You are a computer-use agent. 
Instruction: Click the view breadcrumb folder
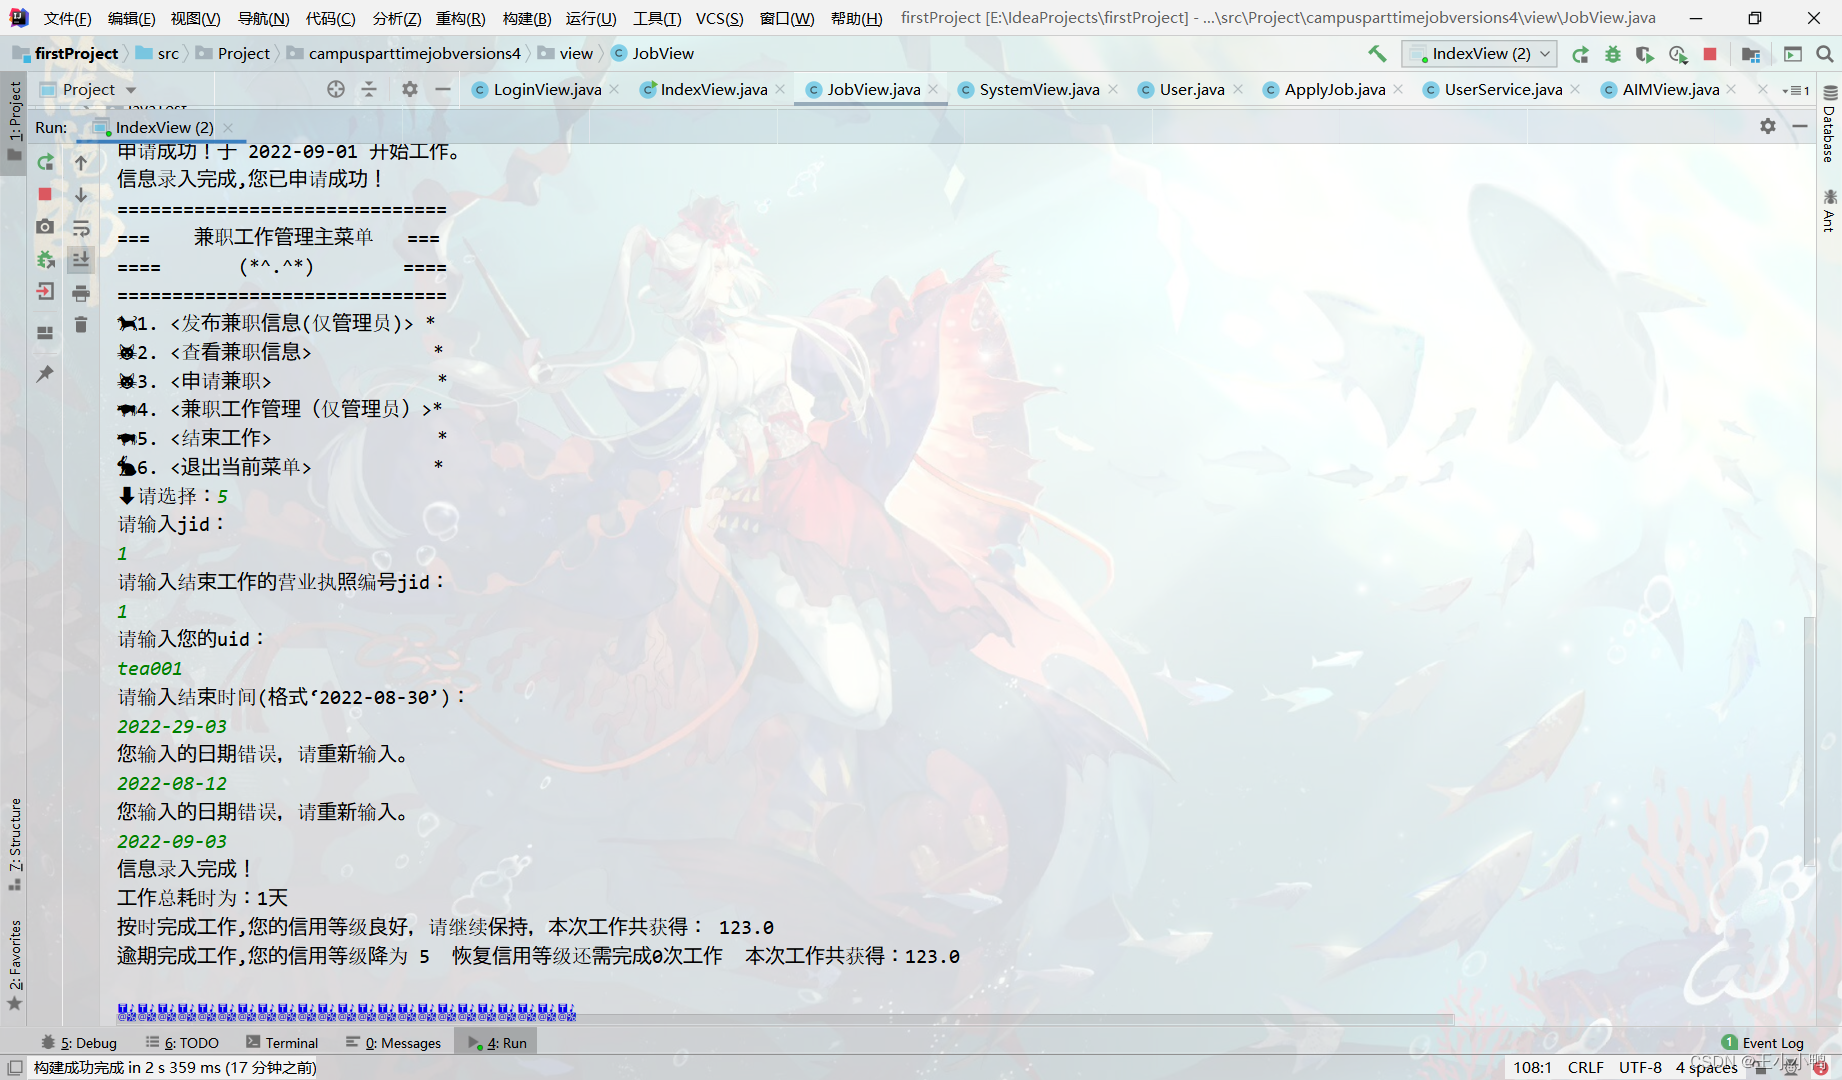[x=565, y=53]
